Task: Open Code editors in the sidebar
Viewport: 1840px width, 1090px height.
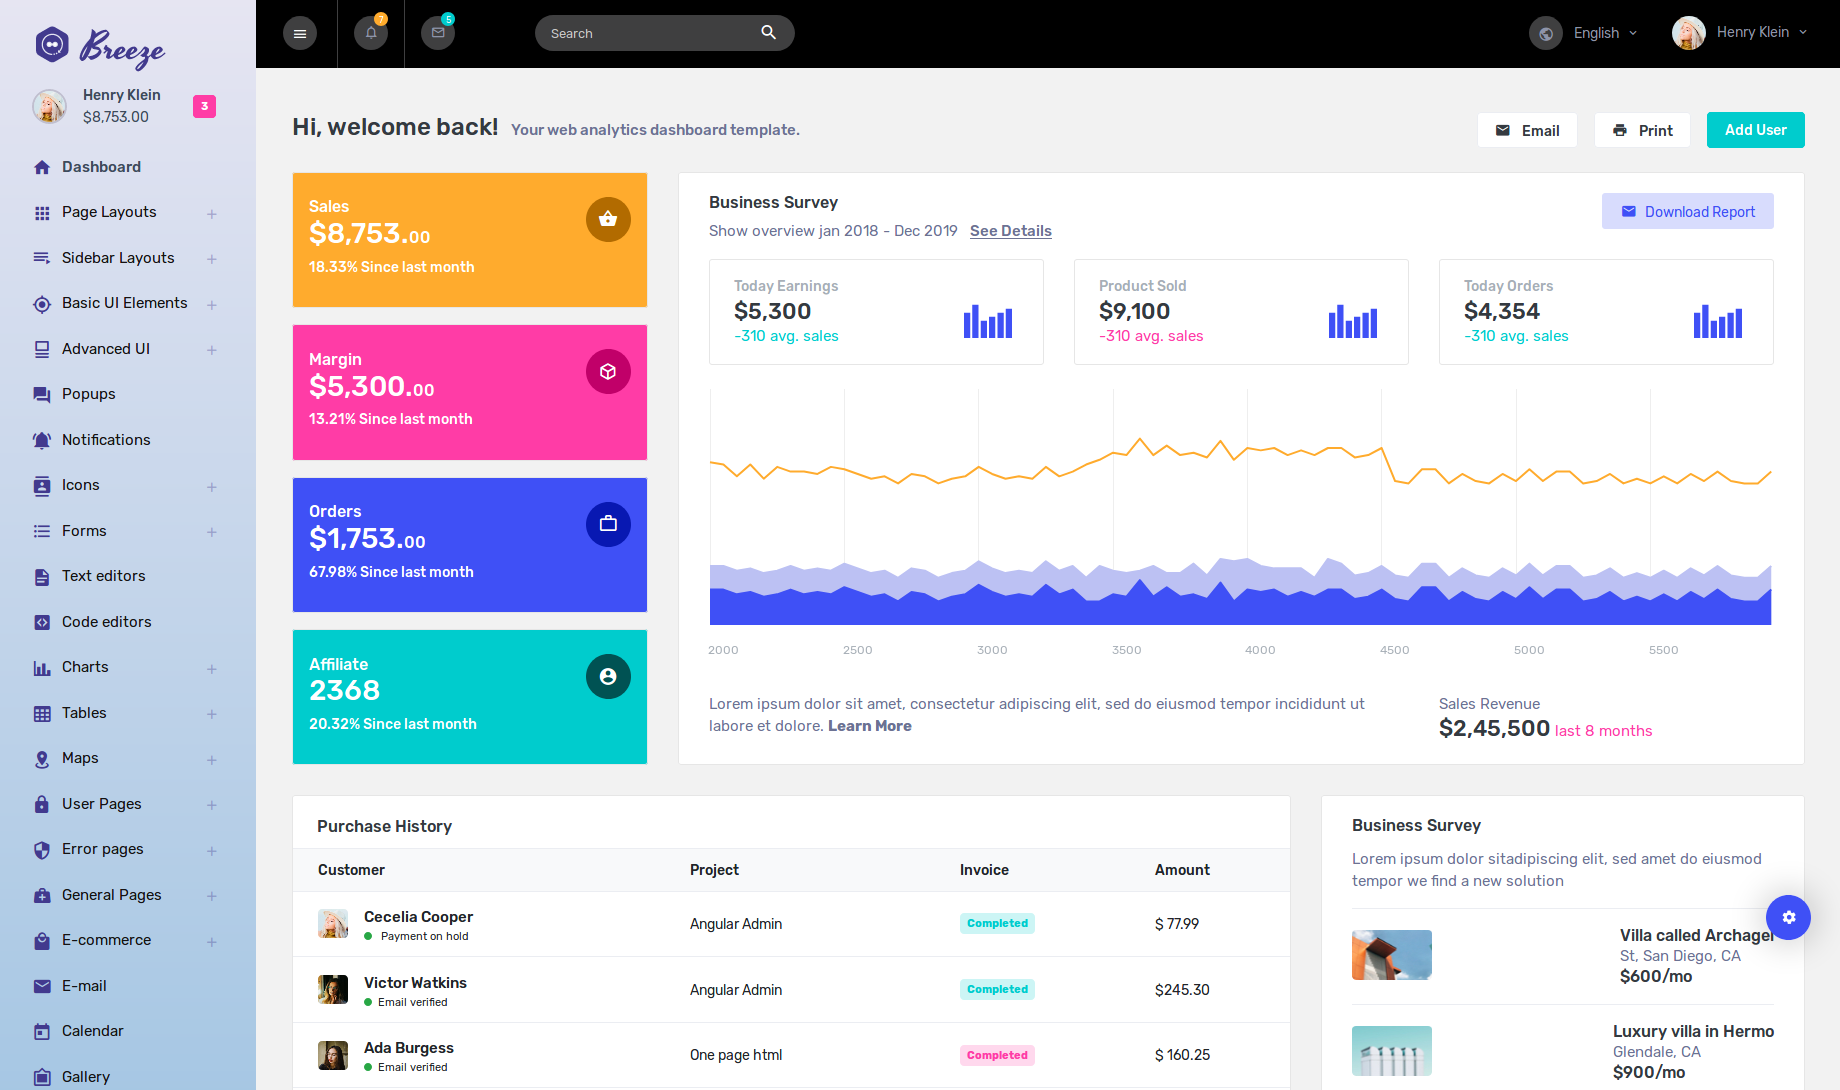Action: 107,622
